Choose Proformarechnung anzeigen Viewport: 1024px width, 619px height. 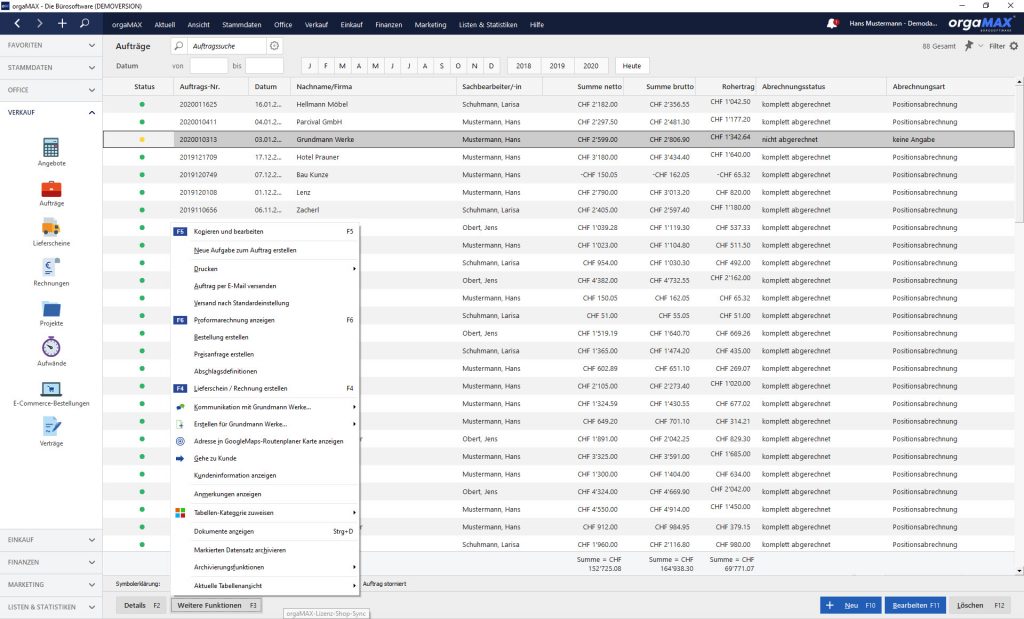(x=264, y=320)
